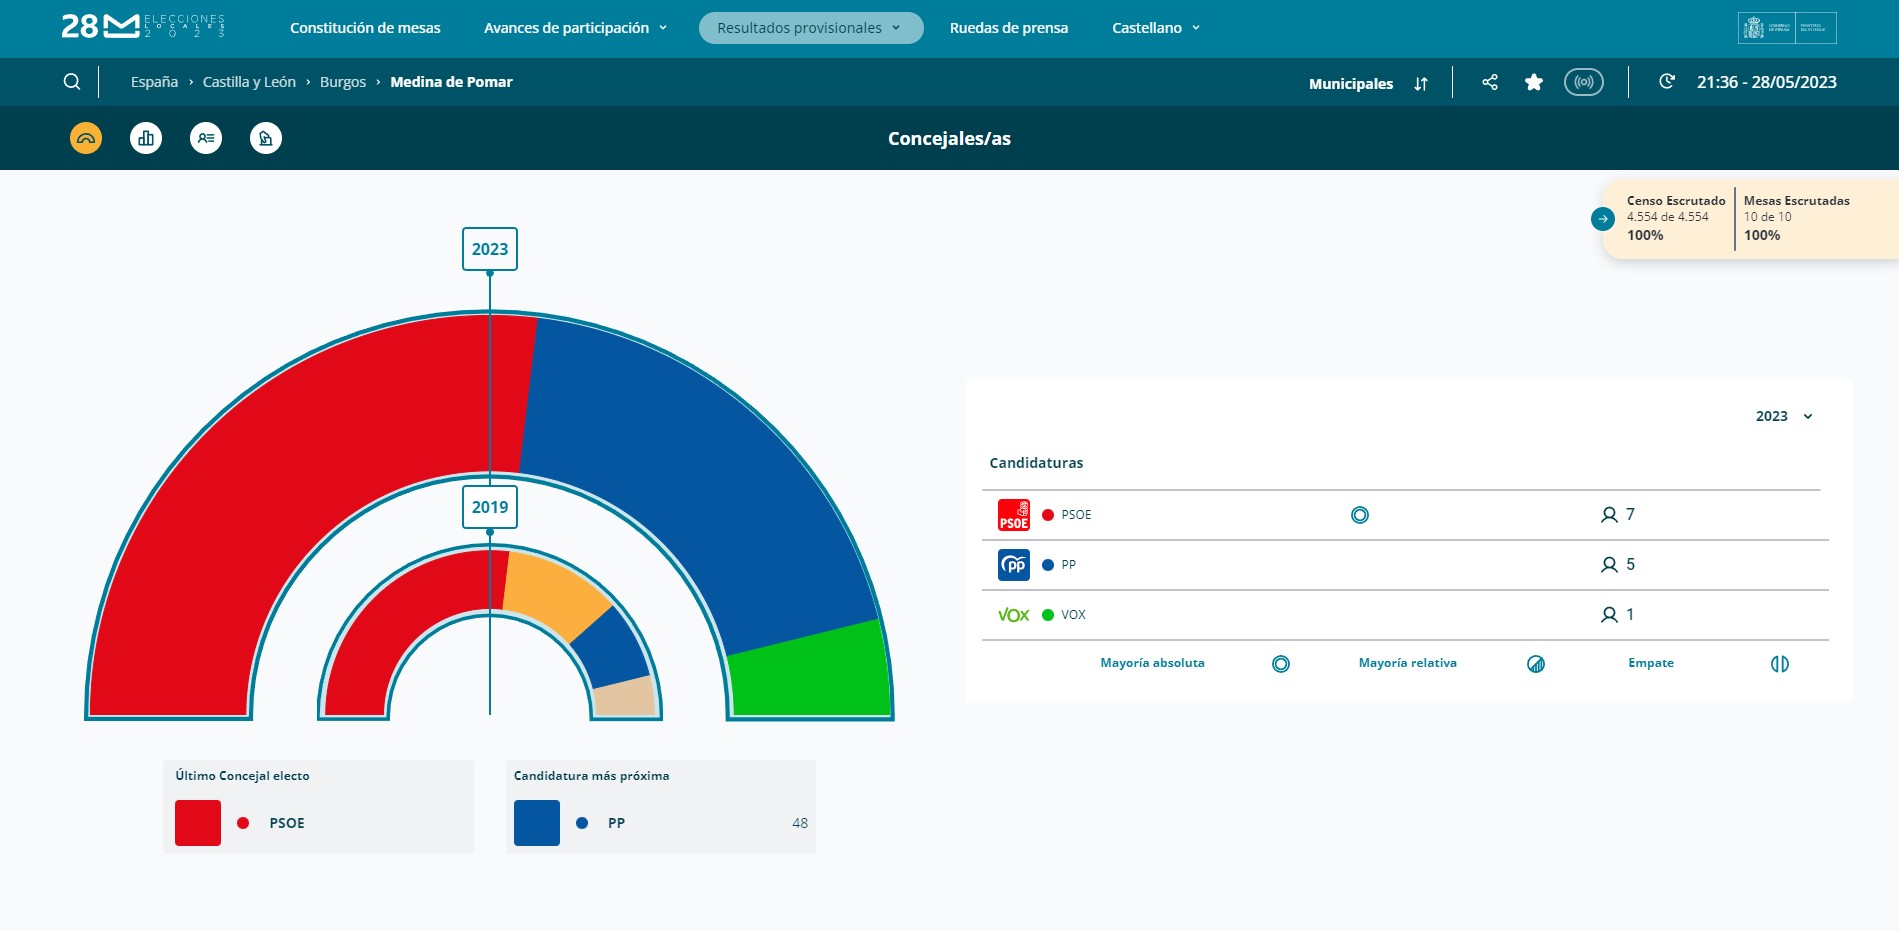
Task: Click PP councillor seat icon with 5
Action: tap(1609, 565)
